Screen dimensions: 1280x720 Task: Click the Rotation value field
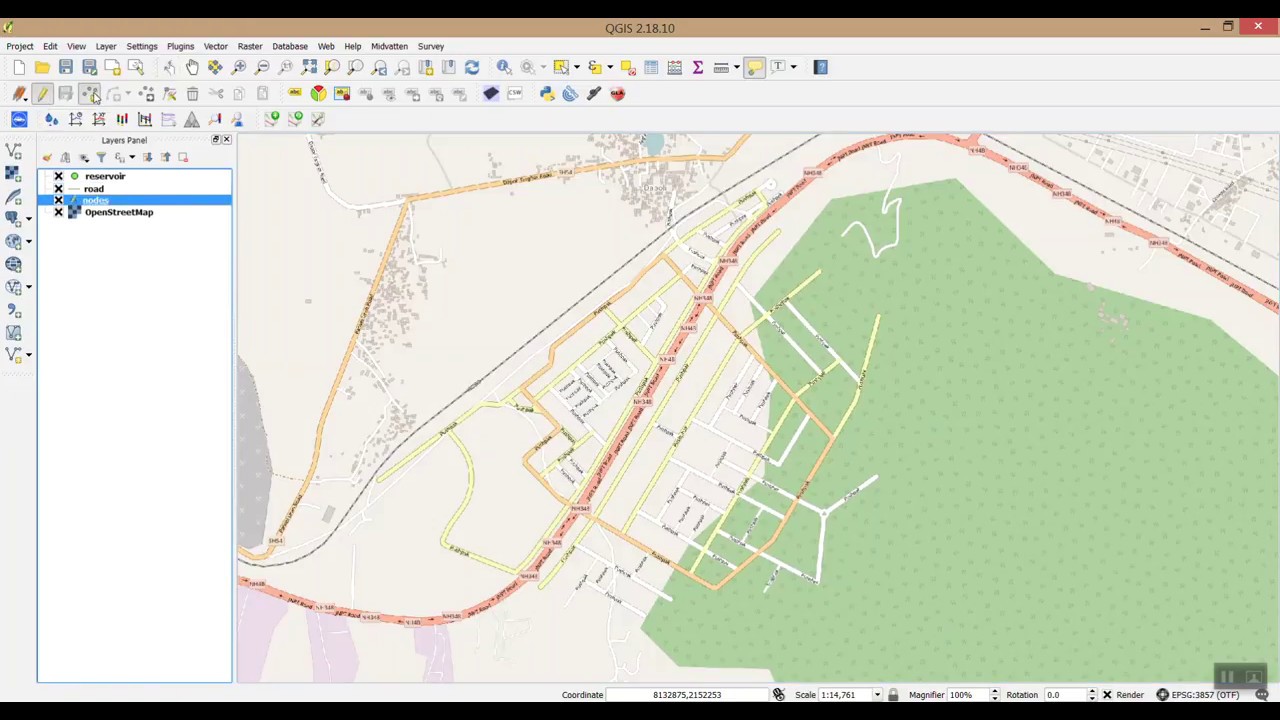click(x=1065, y=695)
